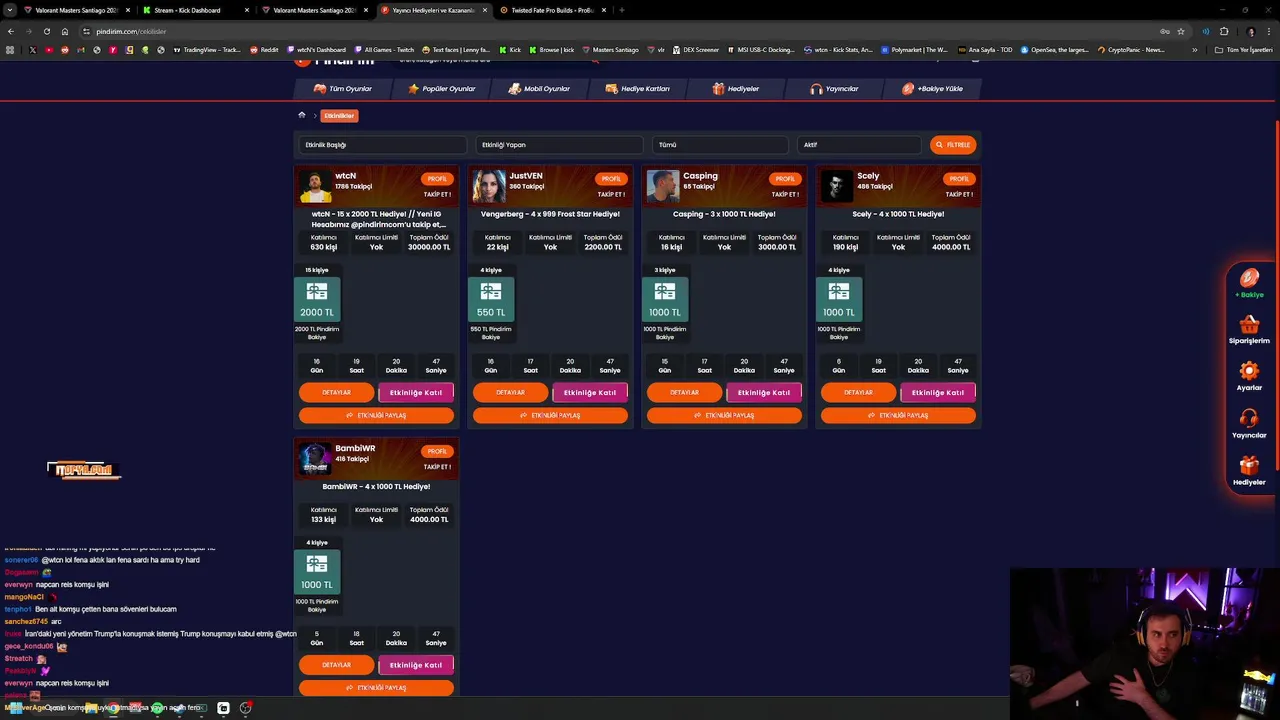Open the tab search dropdown arrow
Screen dimensions: 1280x720
click(10, 10)
